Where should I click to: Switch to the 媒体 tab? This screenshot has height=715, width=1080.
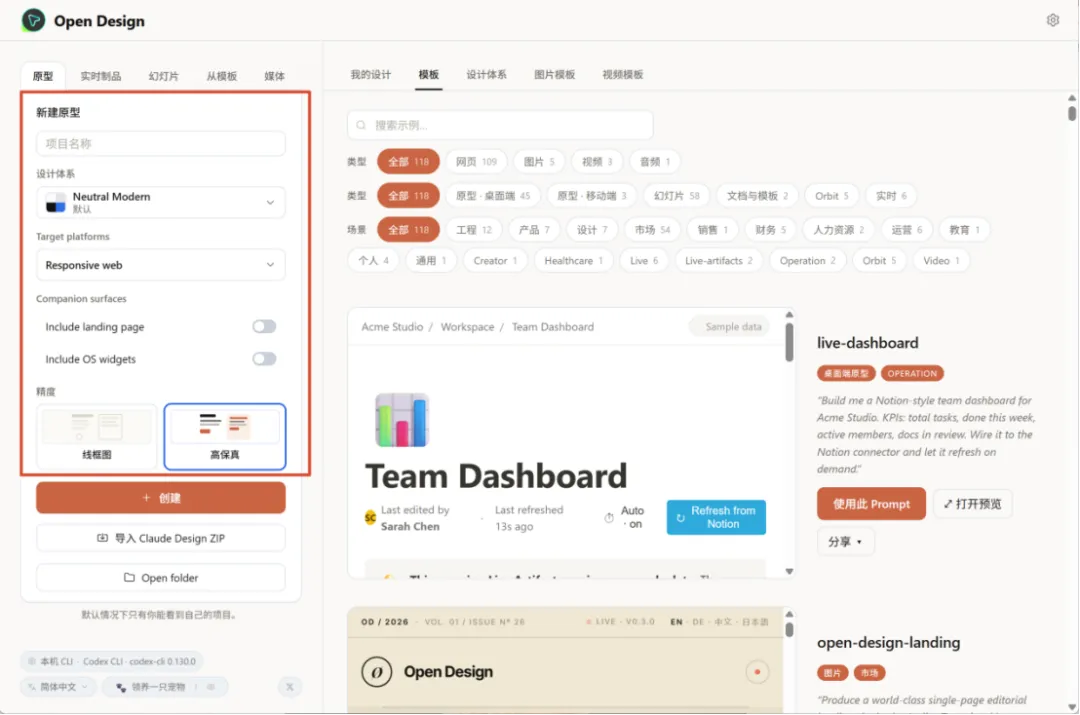click(x=274, y=76)
